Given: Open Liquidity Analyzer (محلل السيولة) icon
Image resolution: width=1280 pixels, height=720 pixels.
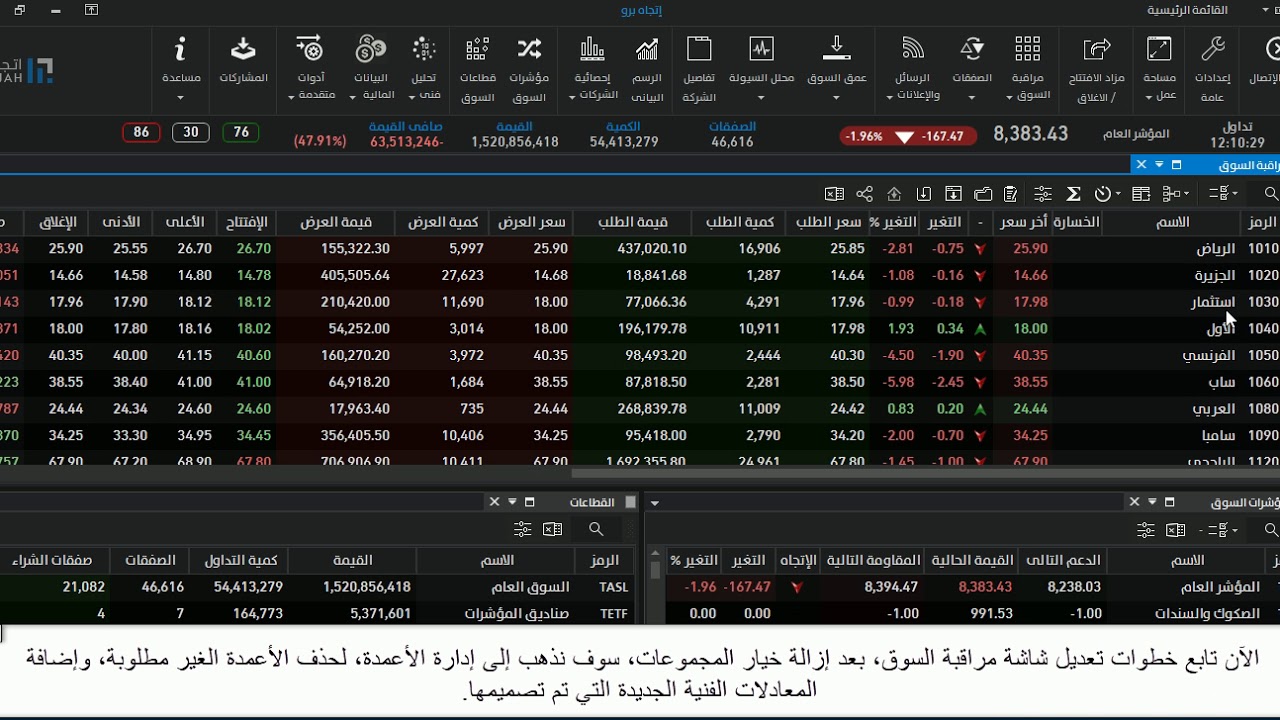Looking at the screenshot, I should point(761,49).
